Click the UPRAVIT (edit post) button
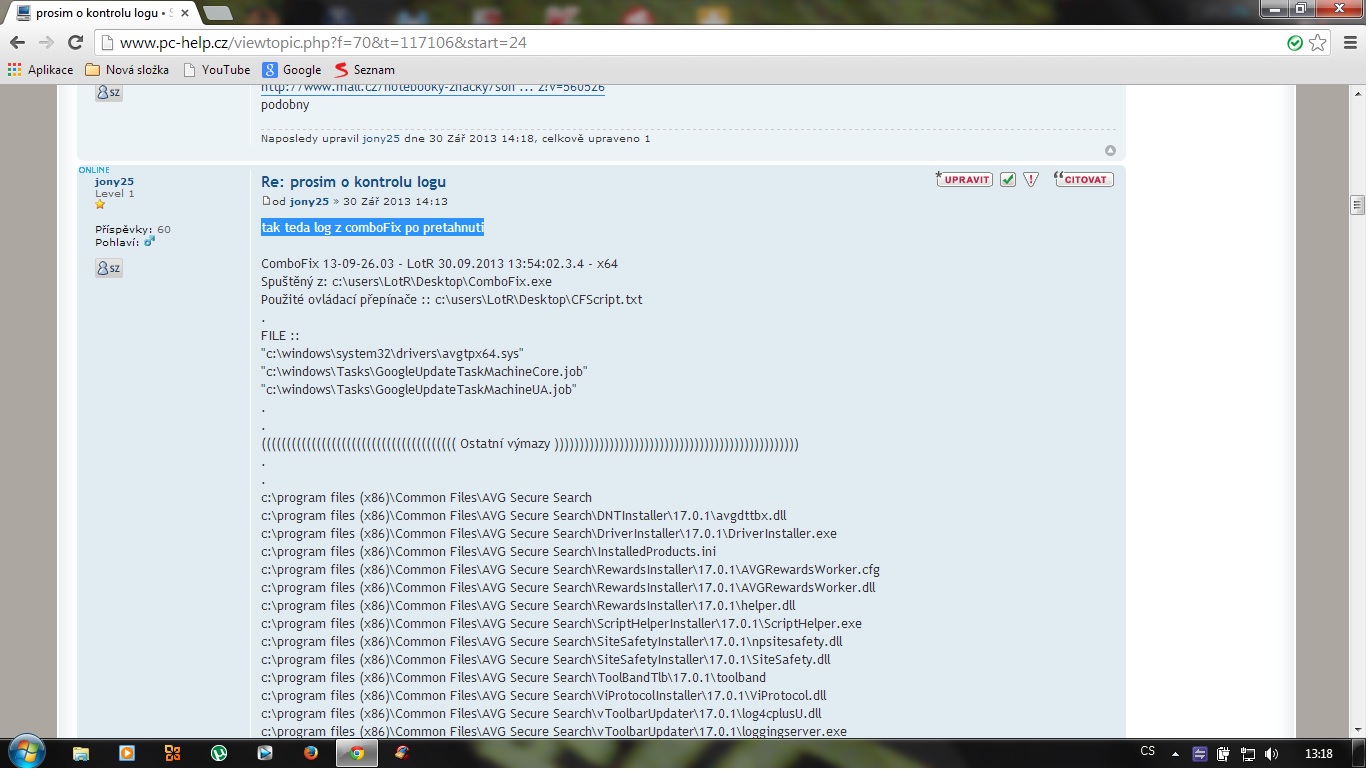The height and width of the screenshot is (771, 1369). point(965,179)
